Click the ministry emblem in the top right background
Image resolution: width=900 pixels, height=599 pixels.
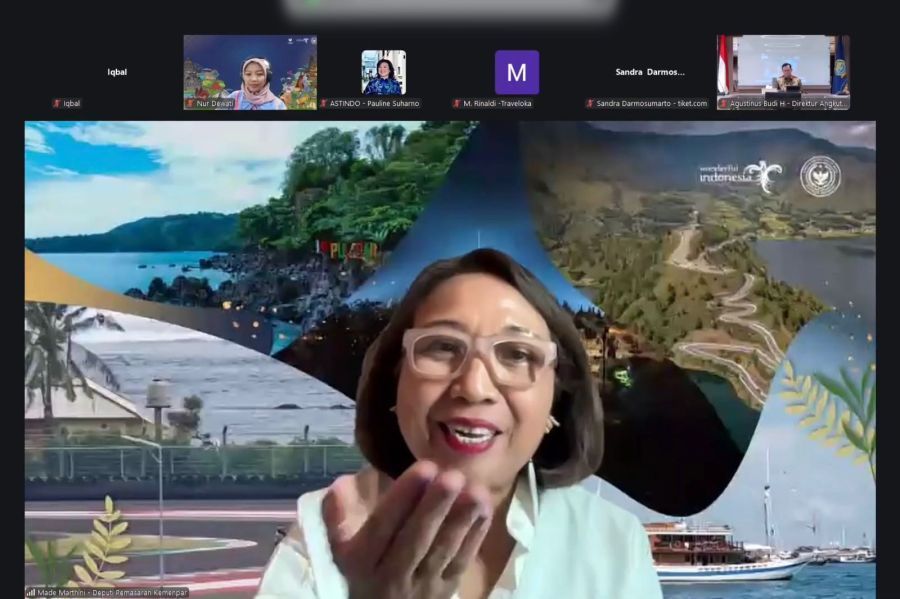(x=822, y=175)
